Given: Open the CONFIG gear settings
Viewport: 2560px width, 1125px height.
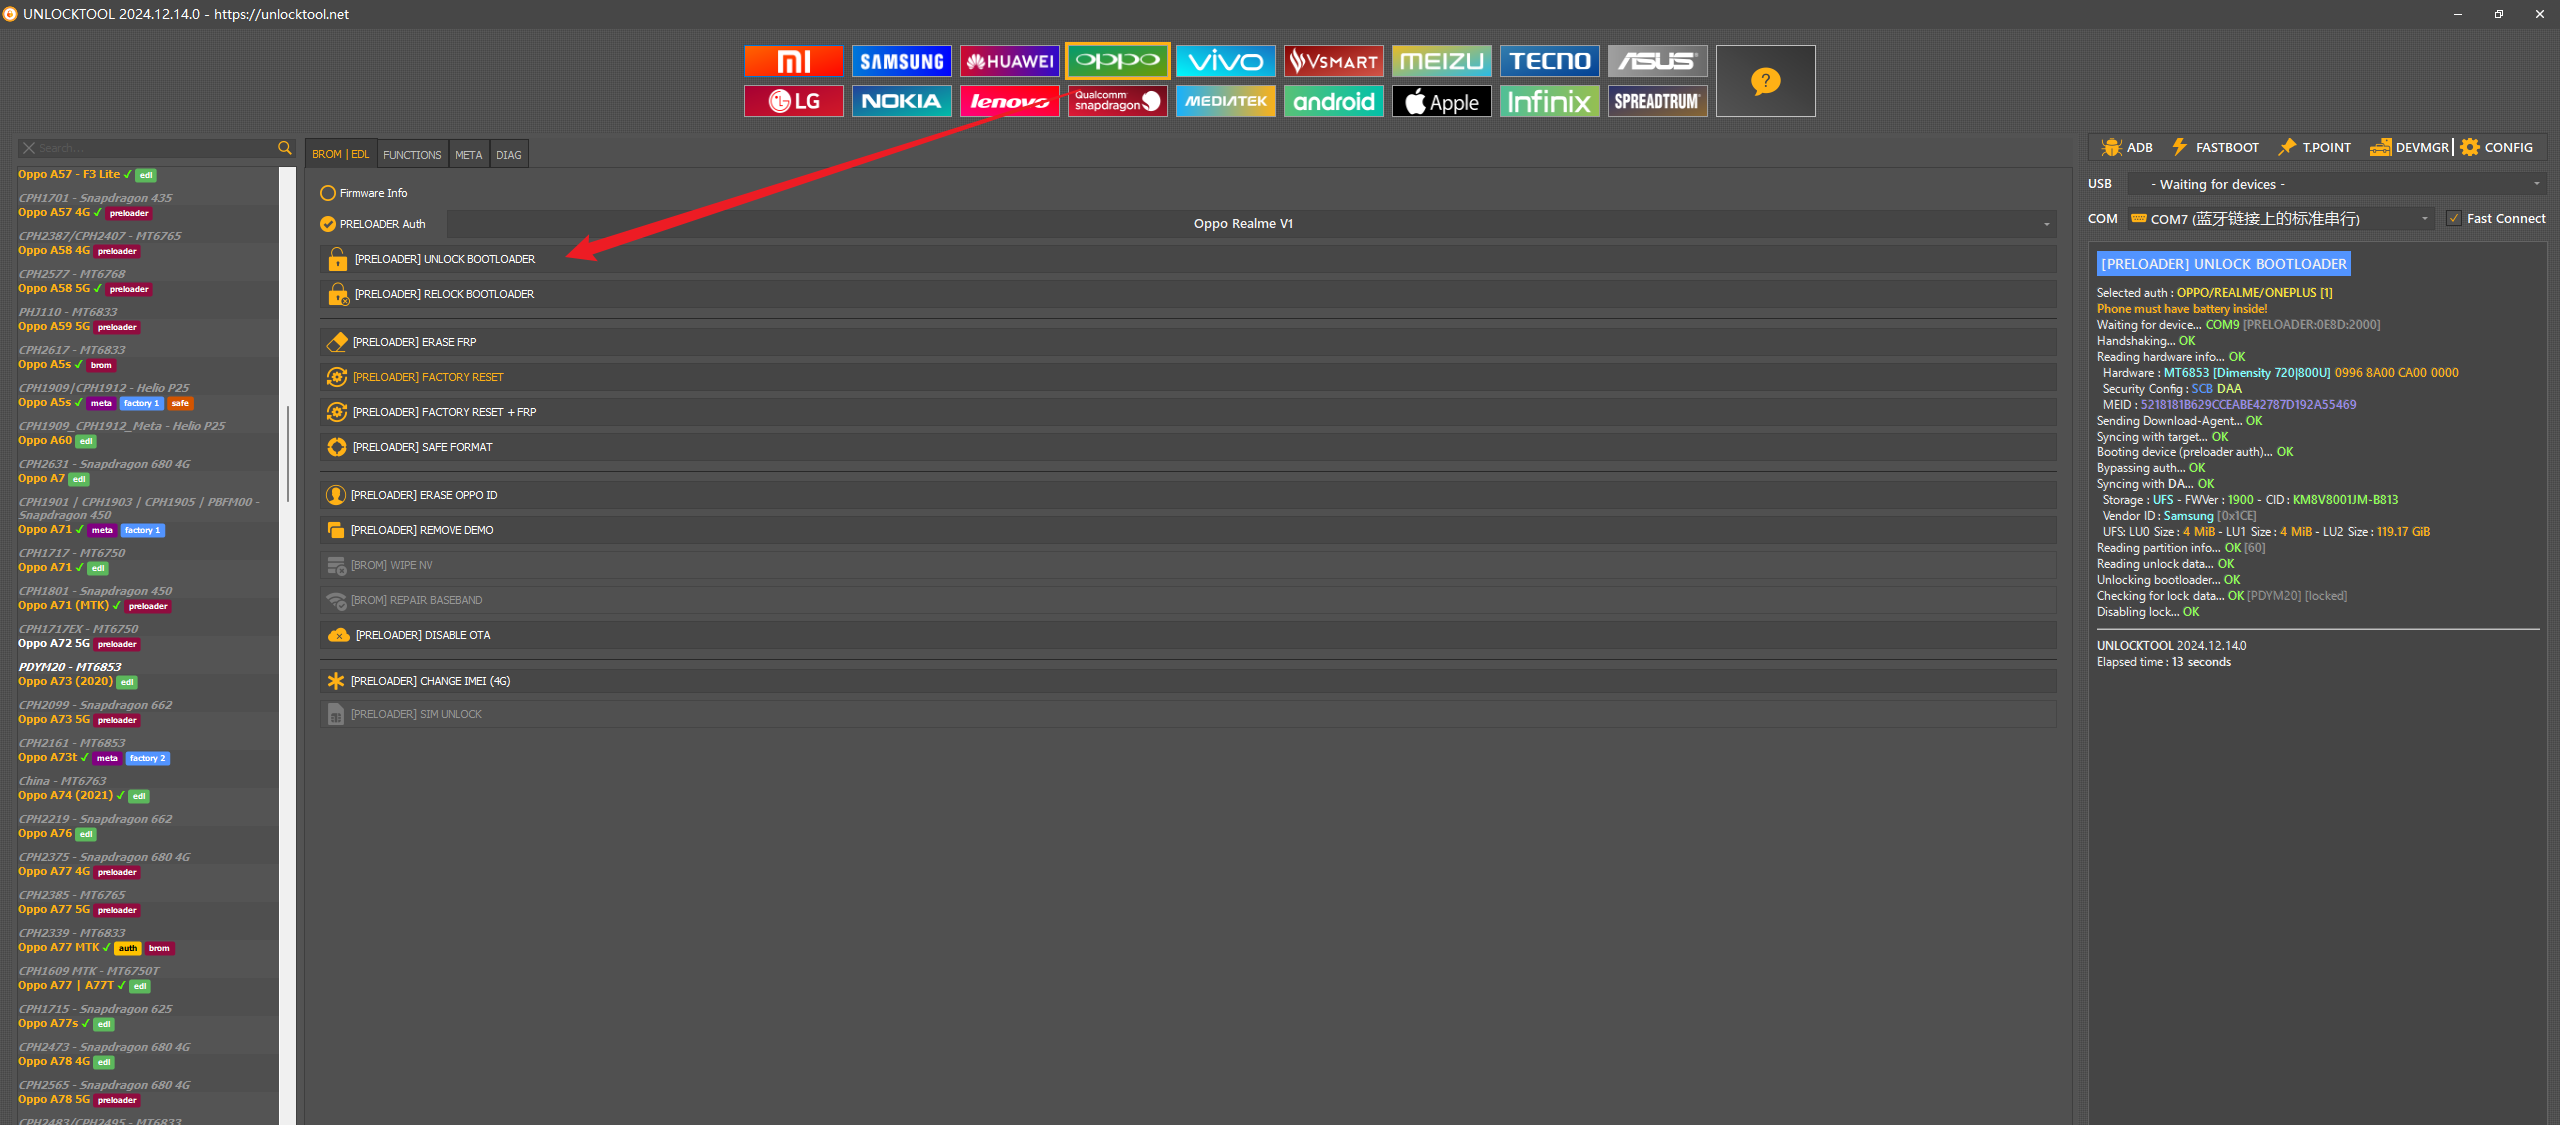Looking at the screenshot, I should coord(2497,147).
